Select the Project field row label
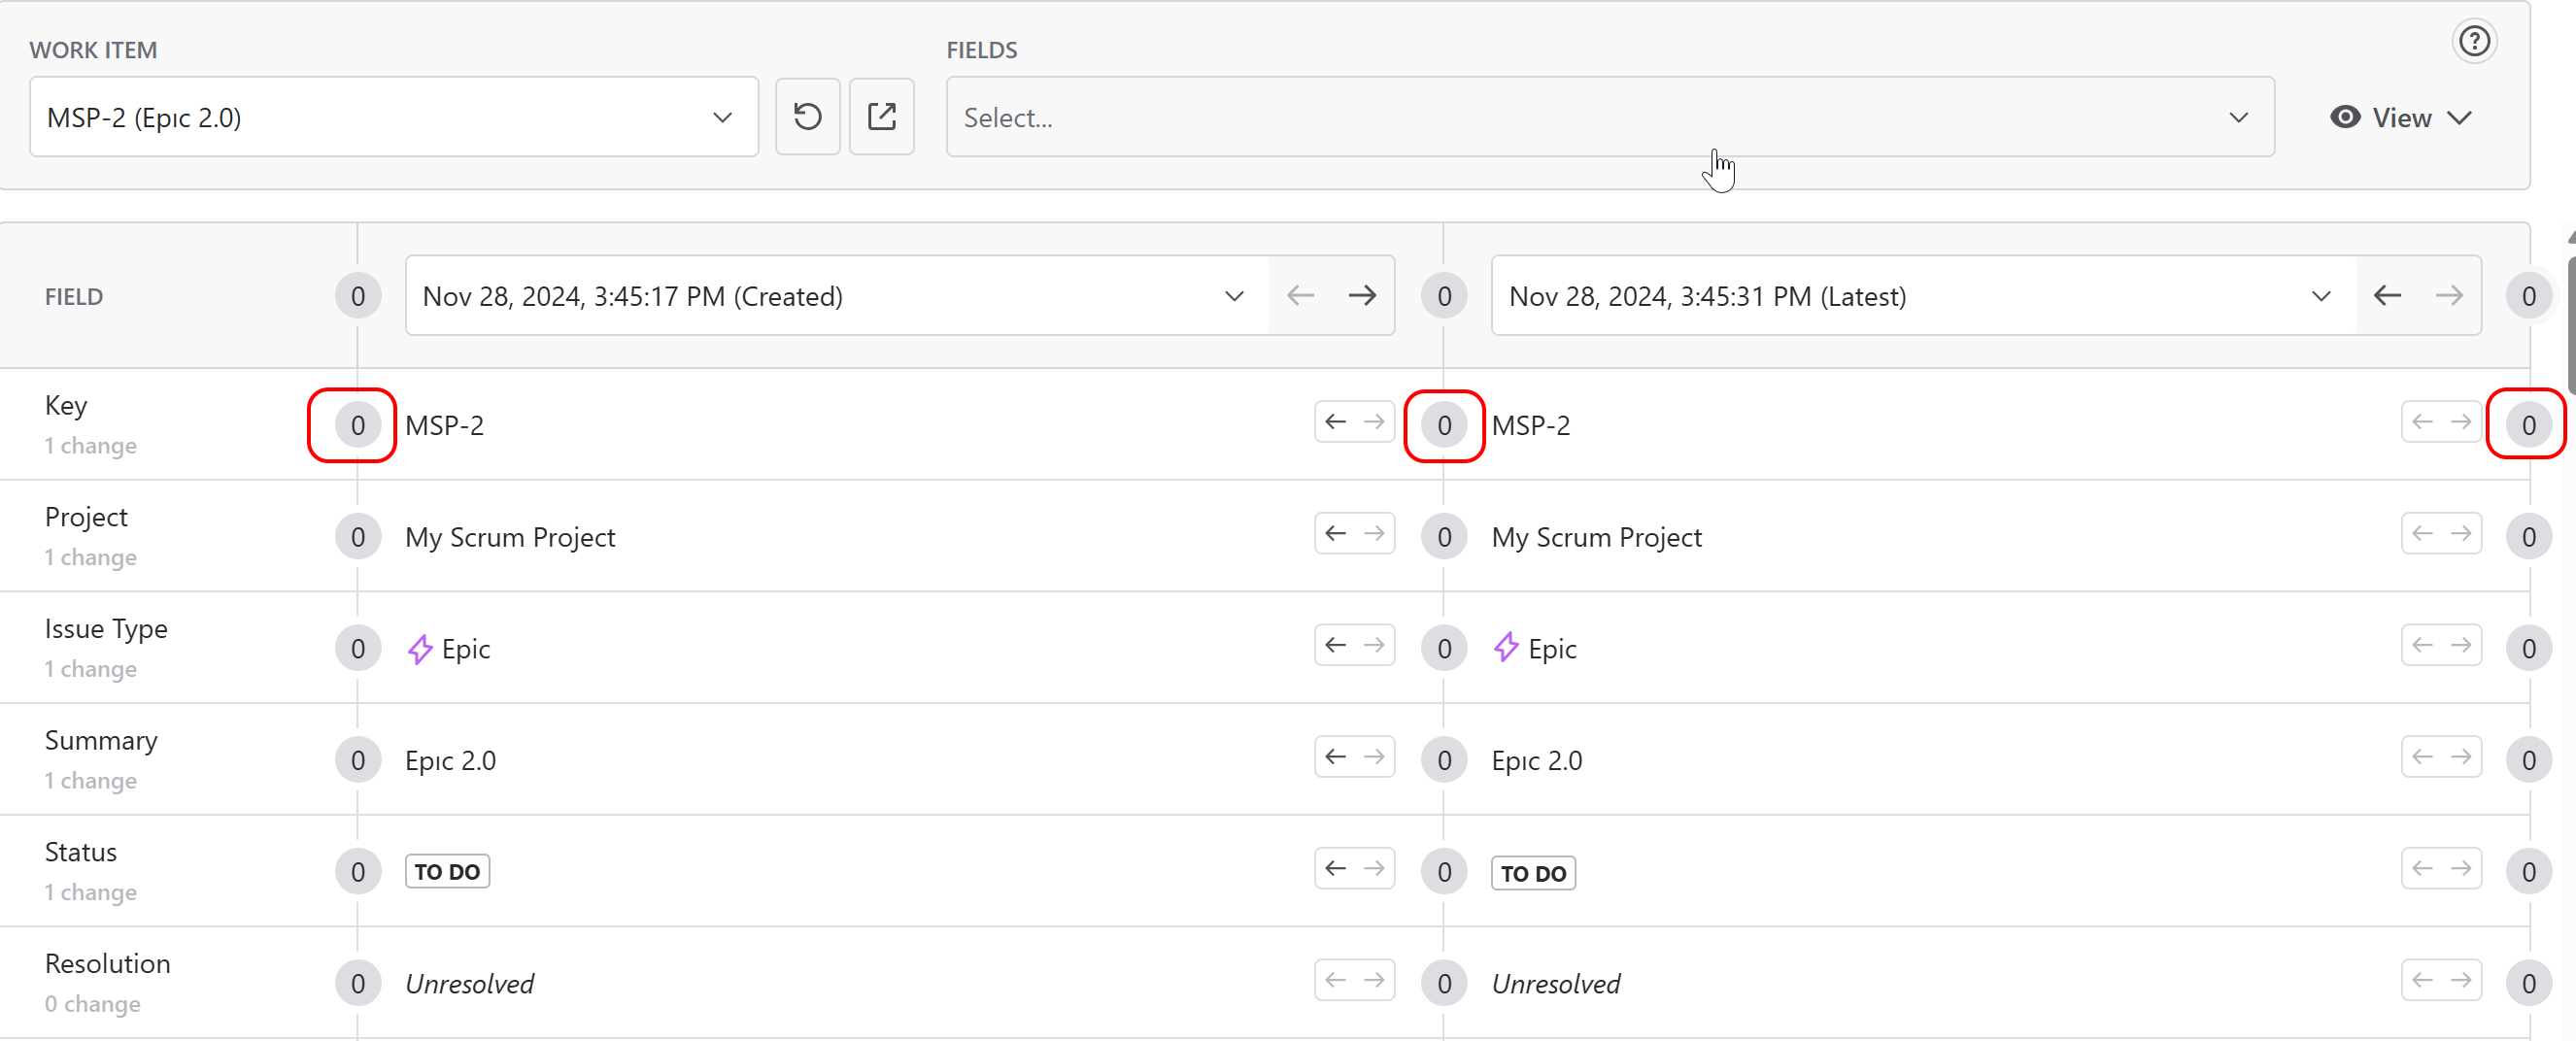 tap(86, 518)
